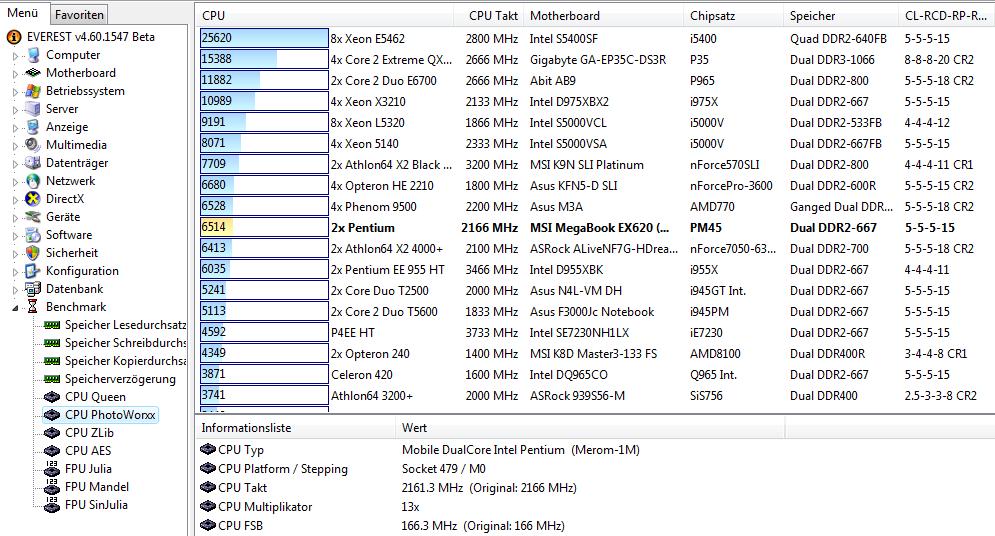Click the FPU SinJulia benchmark icon

coord(52,505)
